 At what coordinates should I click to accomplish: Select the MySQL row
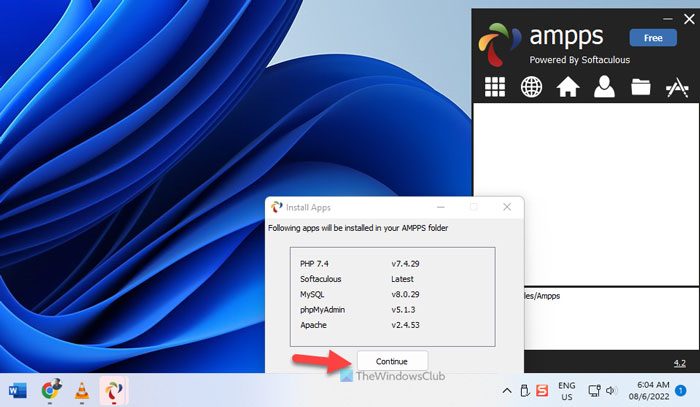(x=360, y=295)
